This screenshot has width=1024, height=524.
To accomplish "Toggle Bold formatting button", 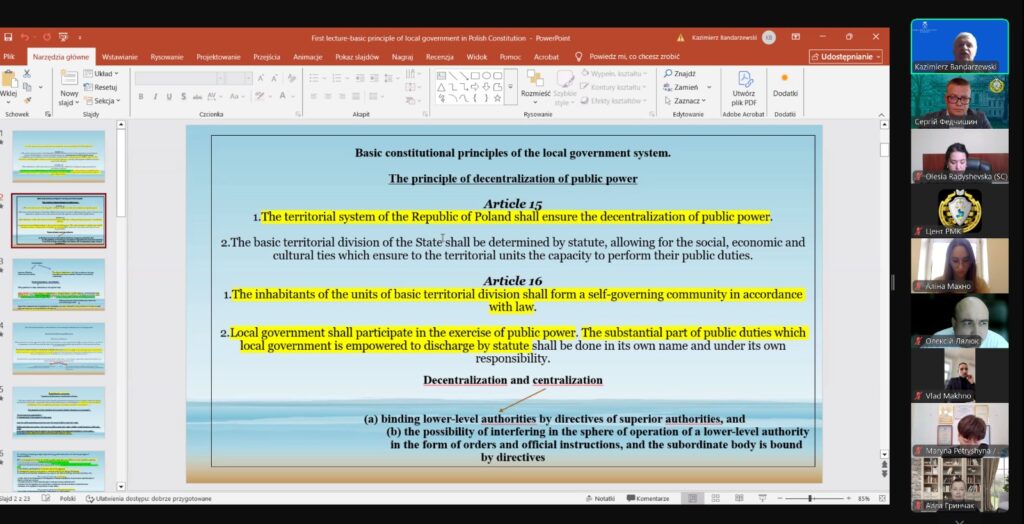I will click(141, 97).
